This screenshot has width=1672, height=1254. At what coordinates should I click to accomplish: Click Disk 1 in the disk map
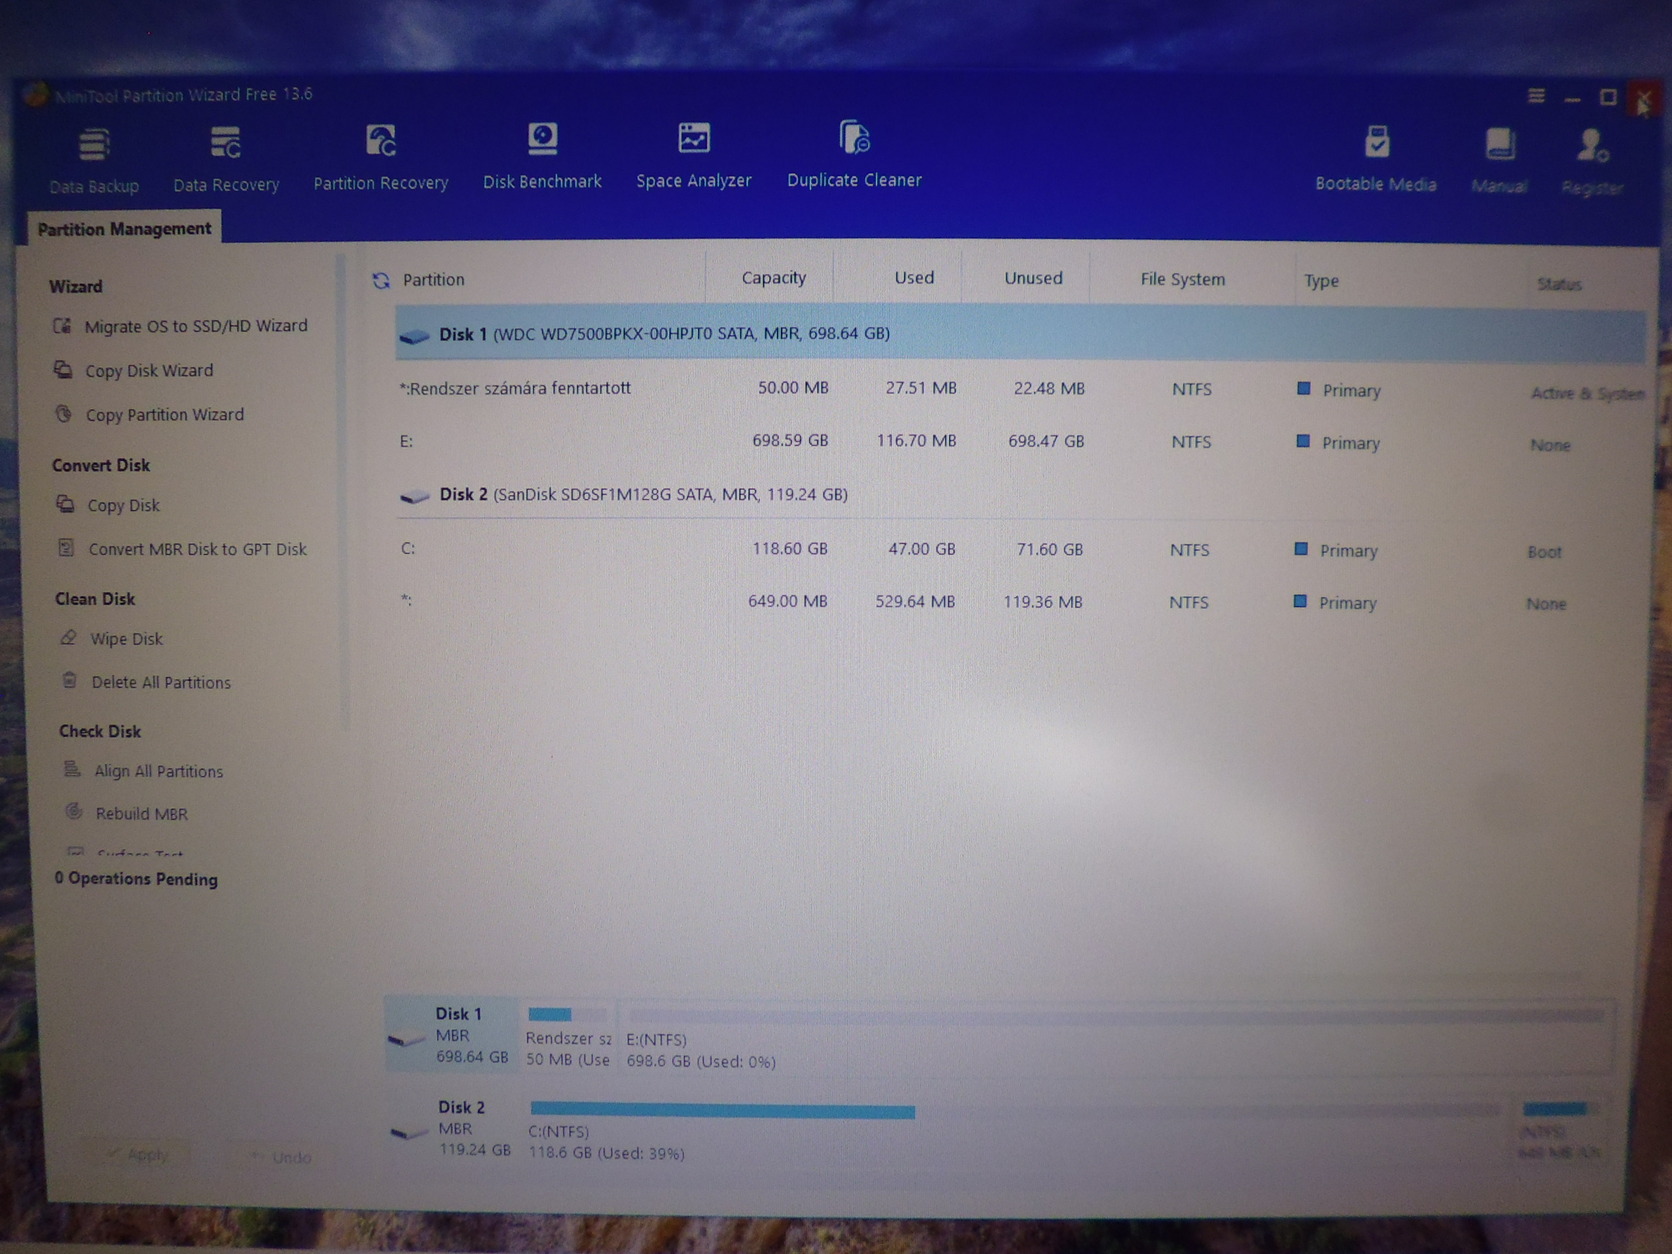click(452, 1035)
